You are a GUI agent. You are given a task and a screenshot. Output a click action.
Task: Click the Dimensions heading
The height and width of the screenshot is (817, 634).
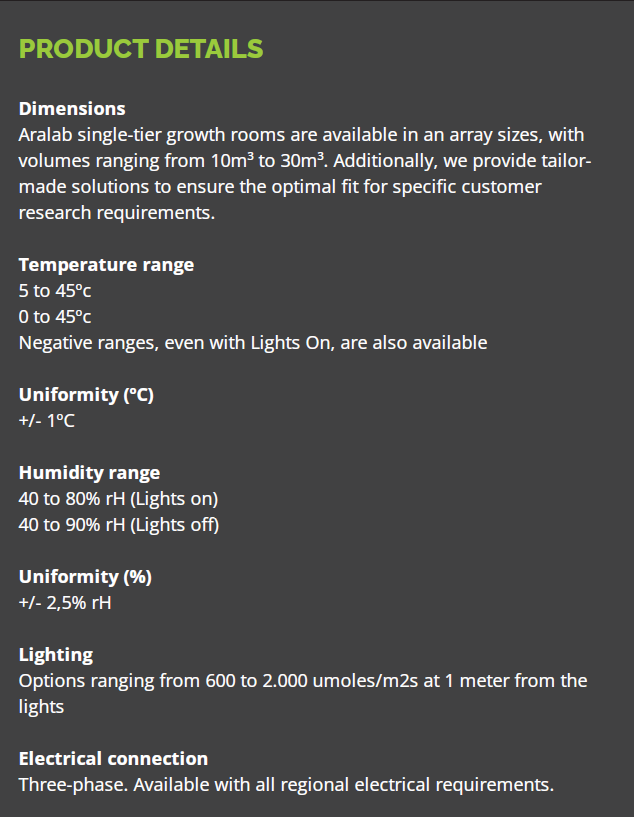pyautogui.click(x=72, y=109)
